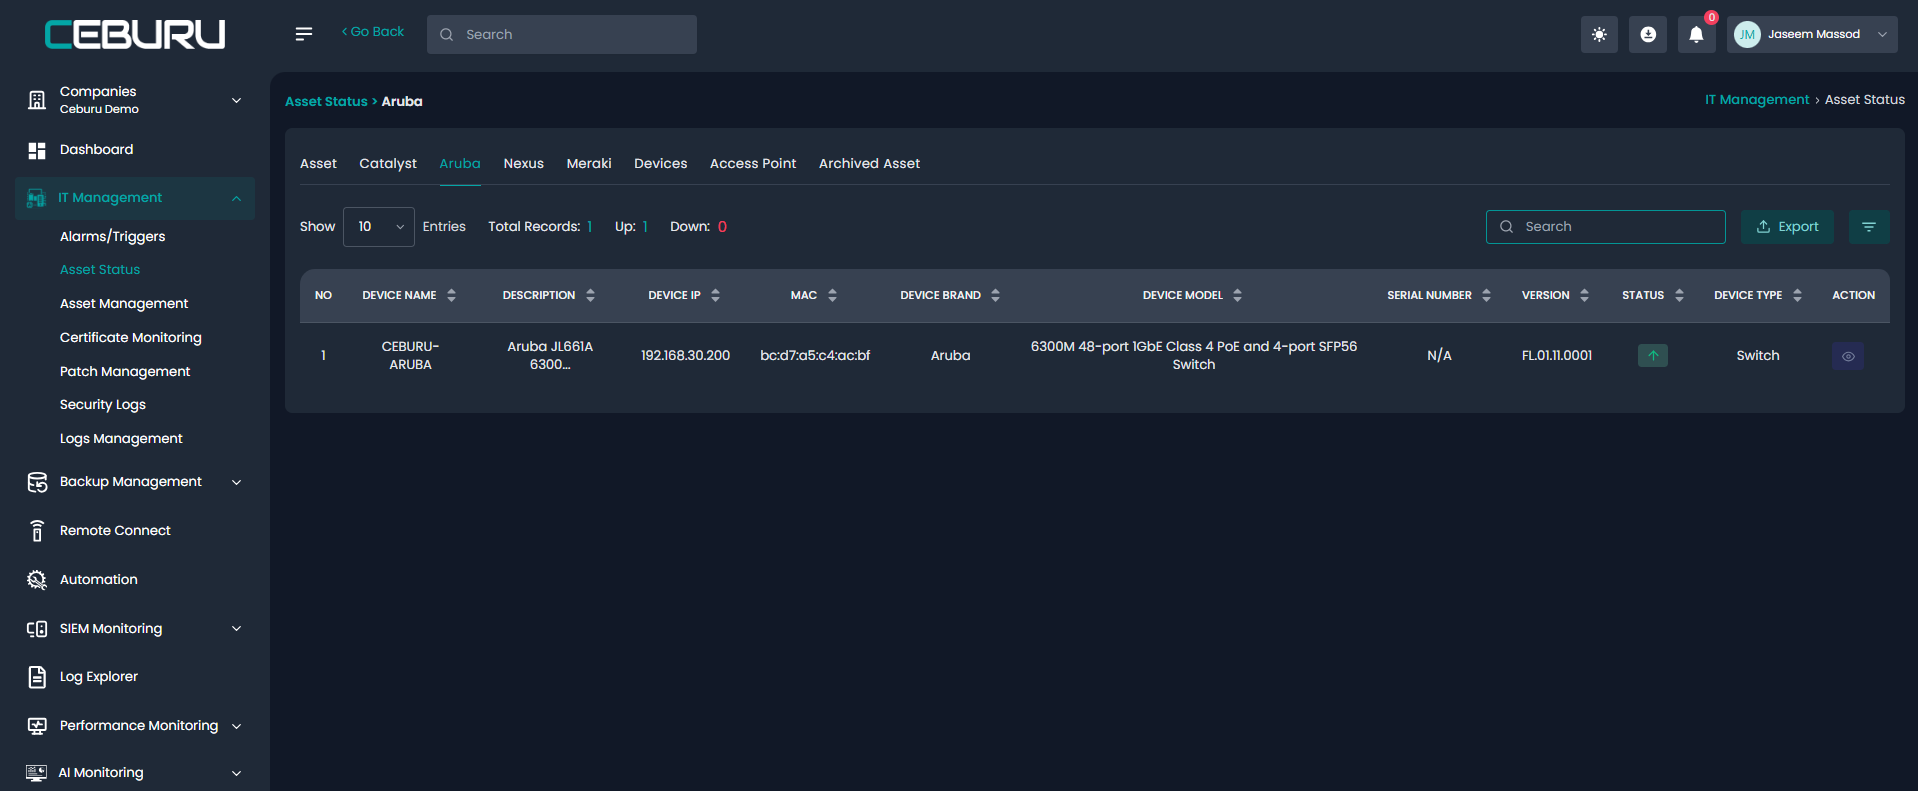The height and width of the screenshot is (791, 1918).
Task: Click the IP address 192.168.30.200 cell
Action: 685,356
